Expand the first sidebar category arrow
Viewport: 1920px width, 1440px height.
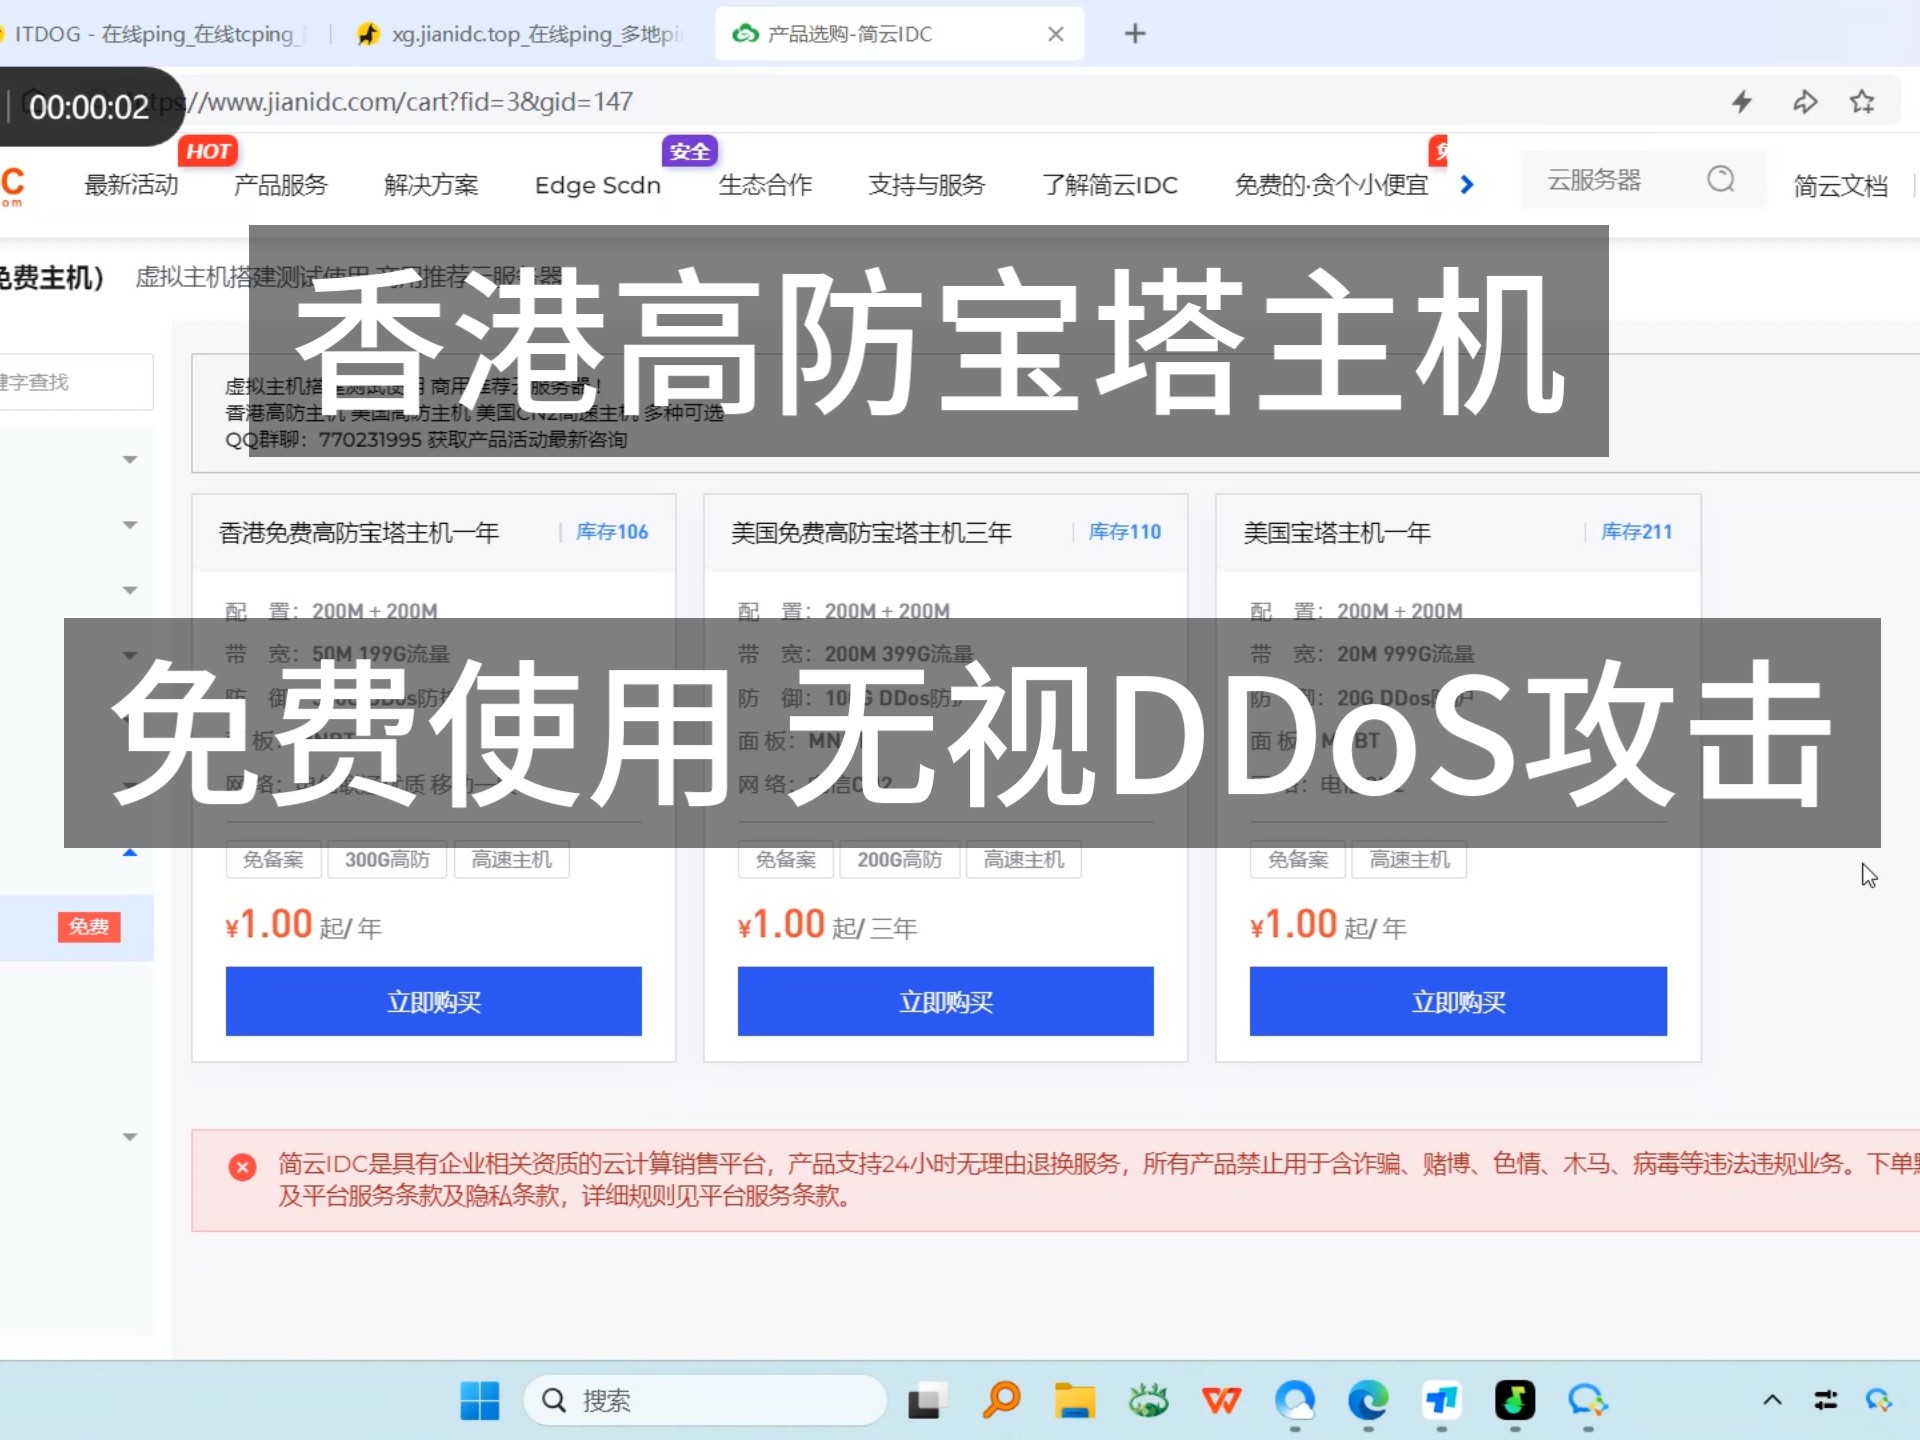(x=130, y=460)
